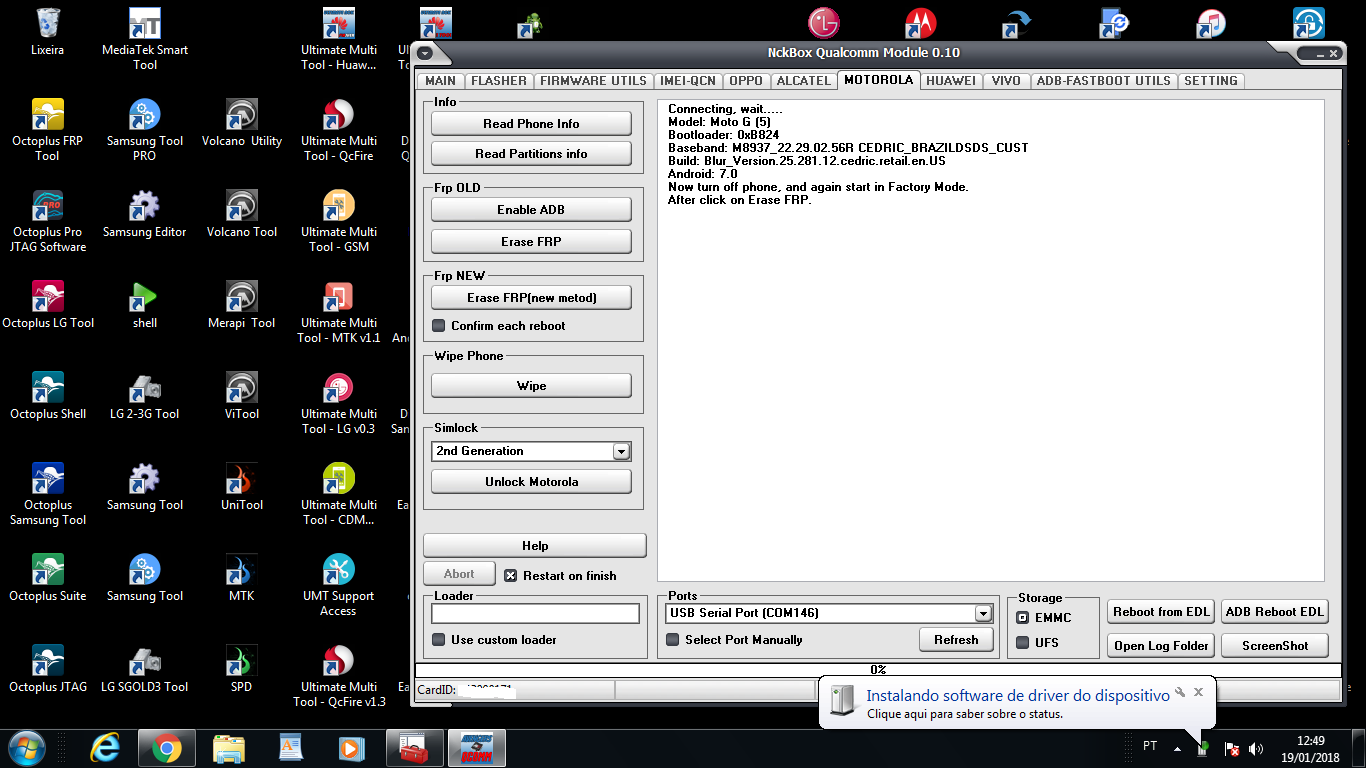Switch to the FLASHER tab
Viewport: 1366px width, 768px height.
point(498,81)
